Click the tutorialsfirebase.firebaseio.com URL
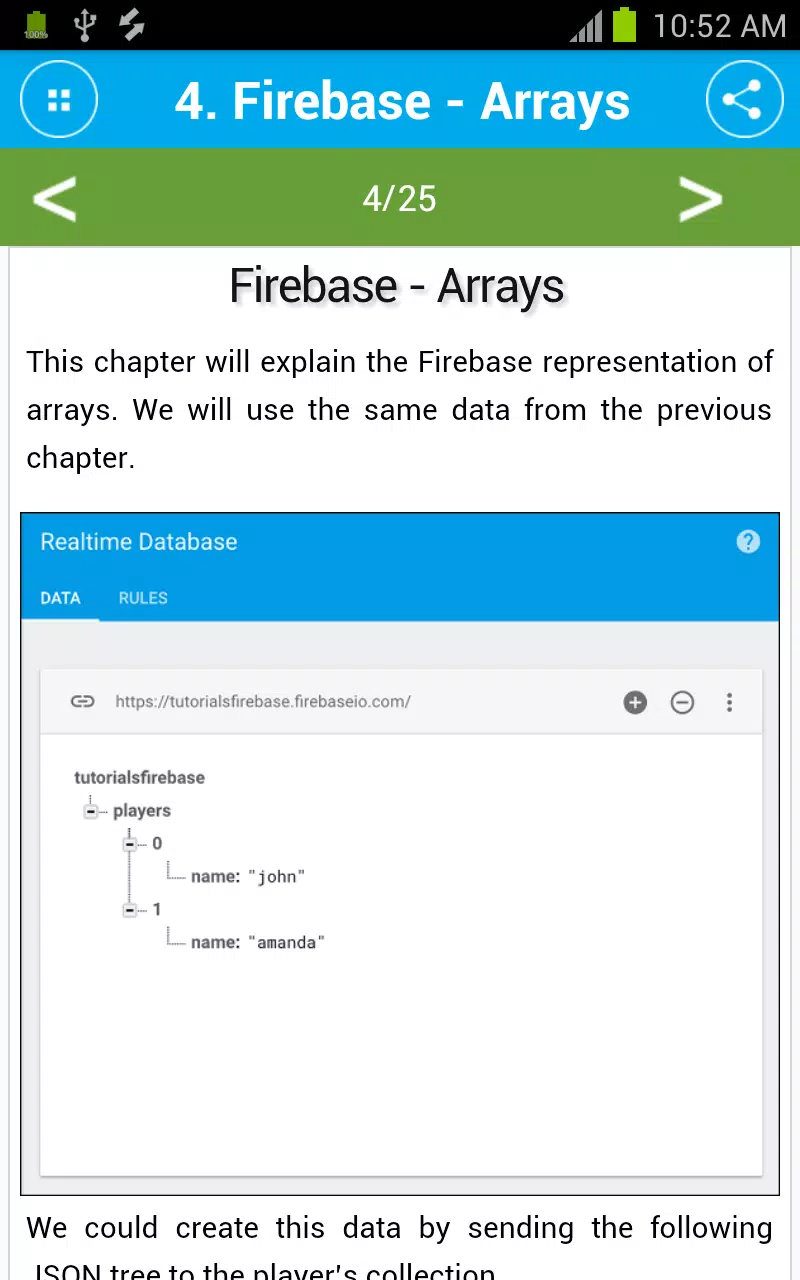Image resolution: width=800 pixels, height=1280 pixels. 263,701
